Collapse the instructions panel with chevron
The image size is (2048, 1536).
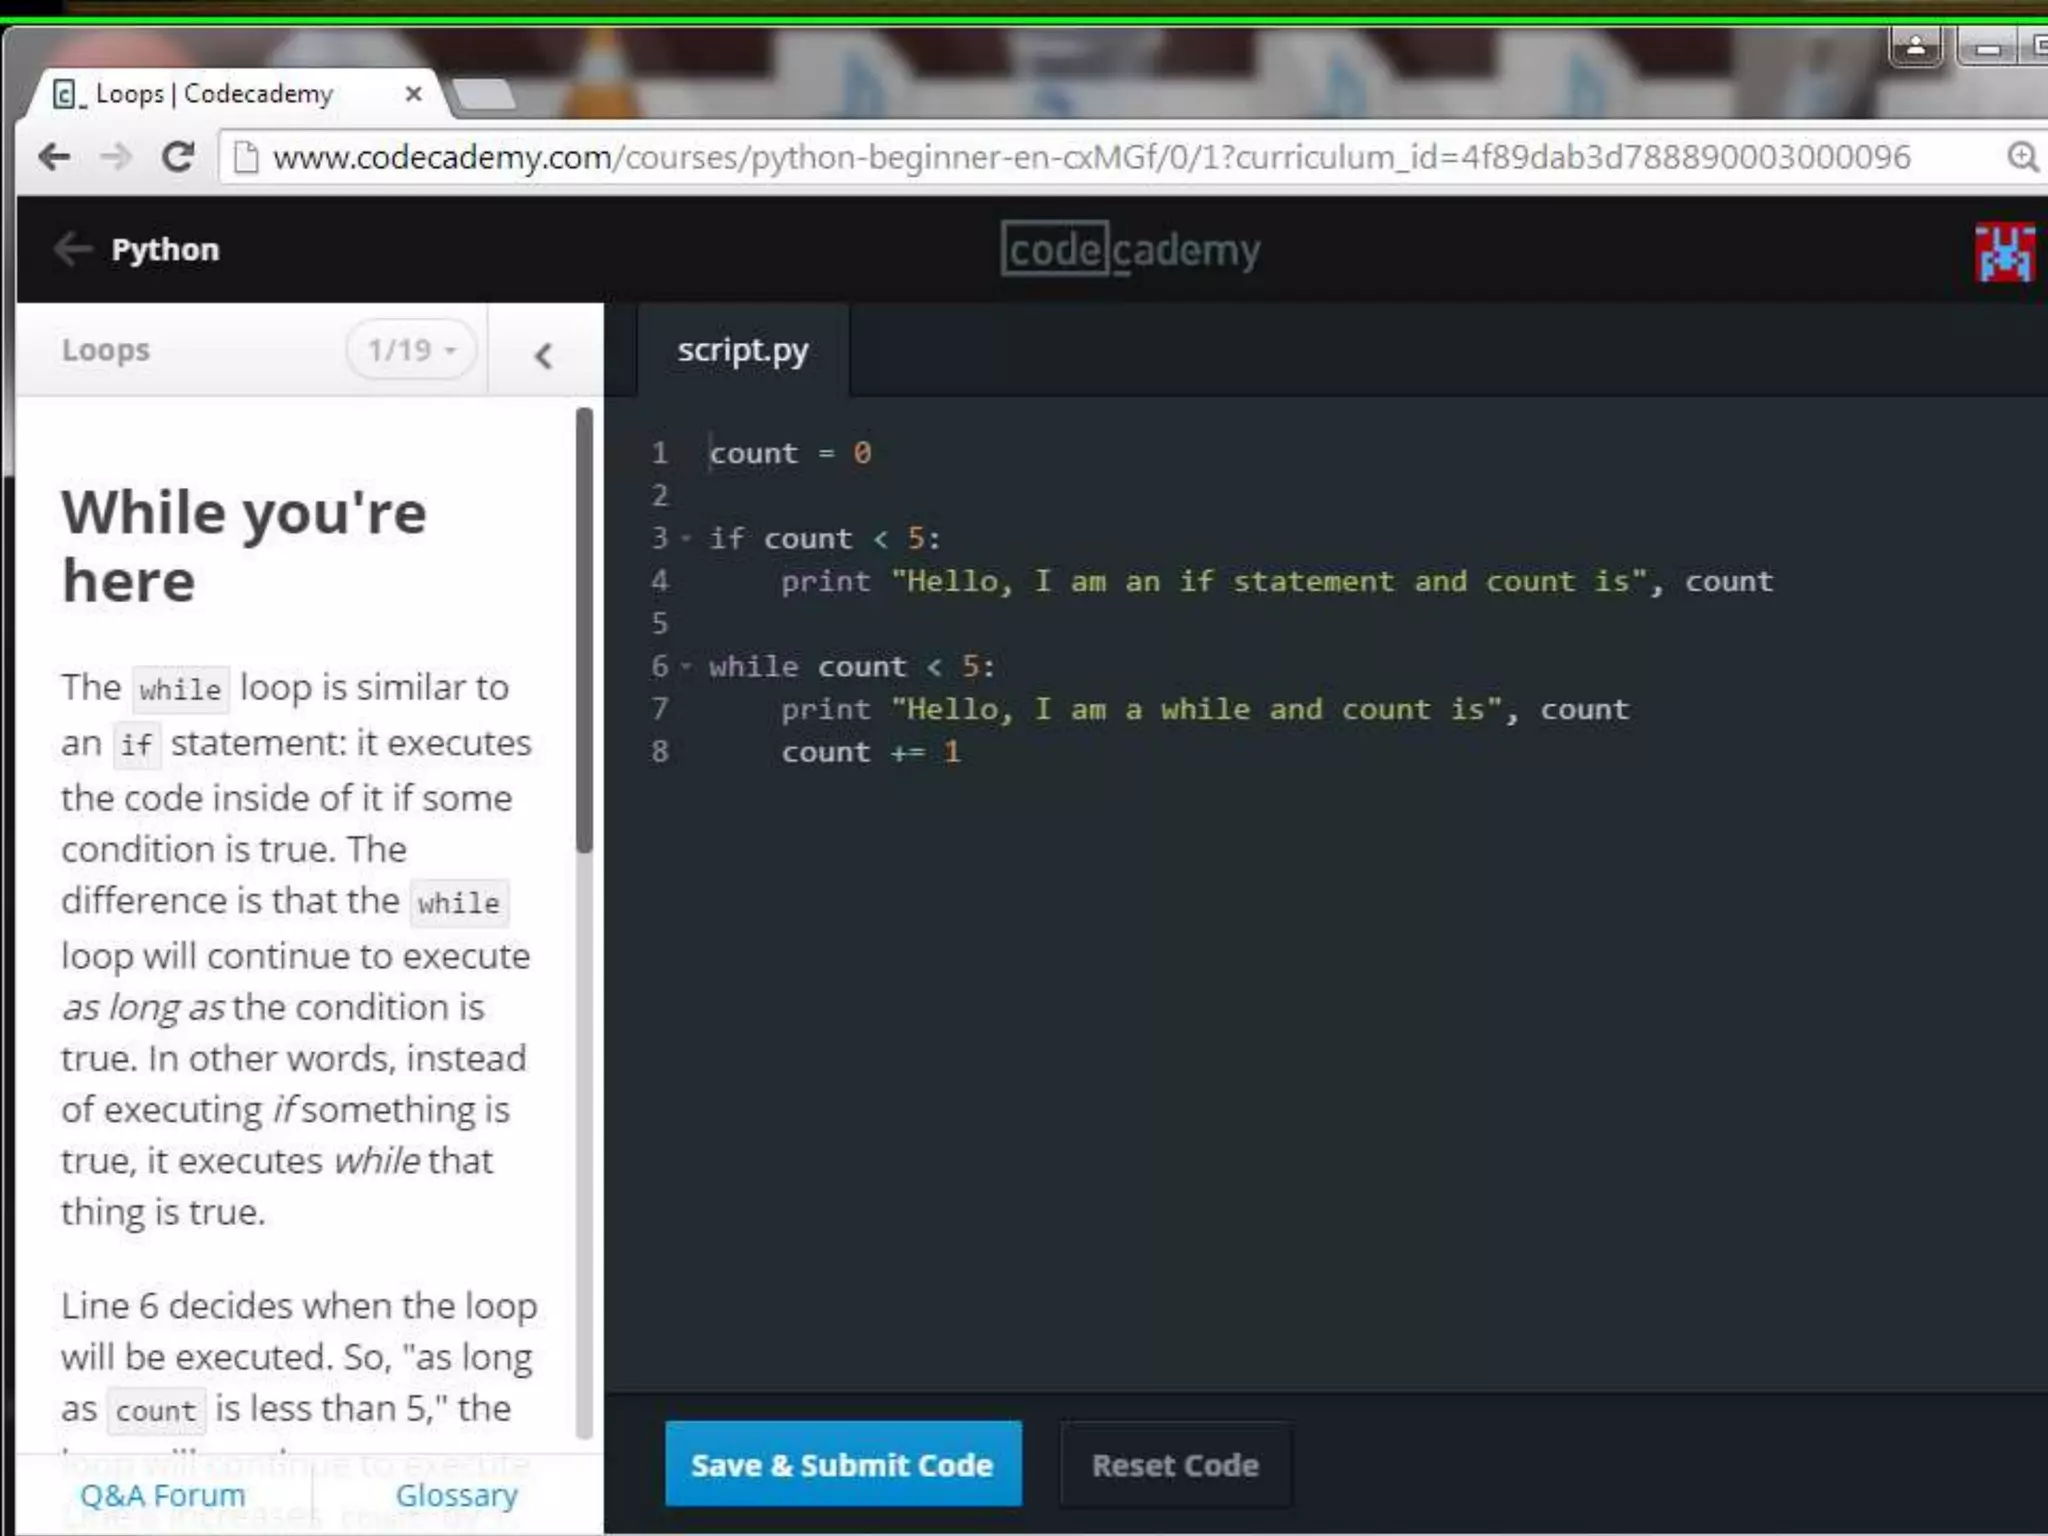pos(544,355)
